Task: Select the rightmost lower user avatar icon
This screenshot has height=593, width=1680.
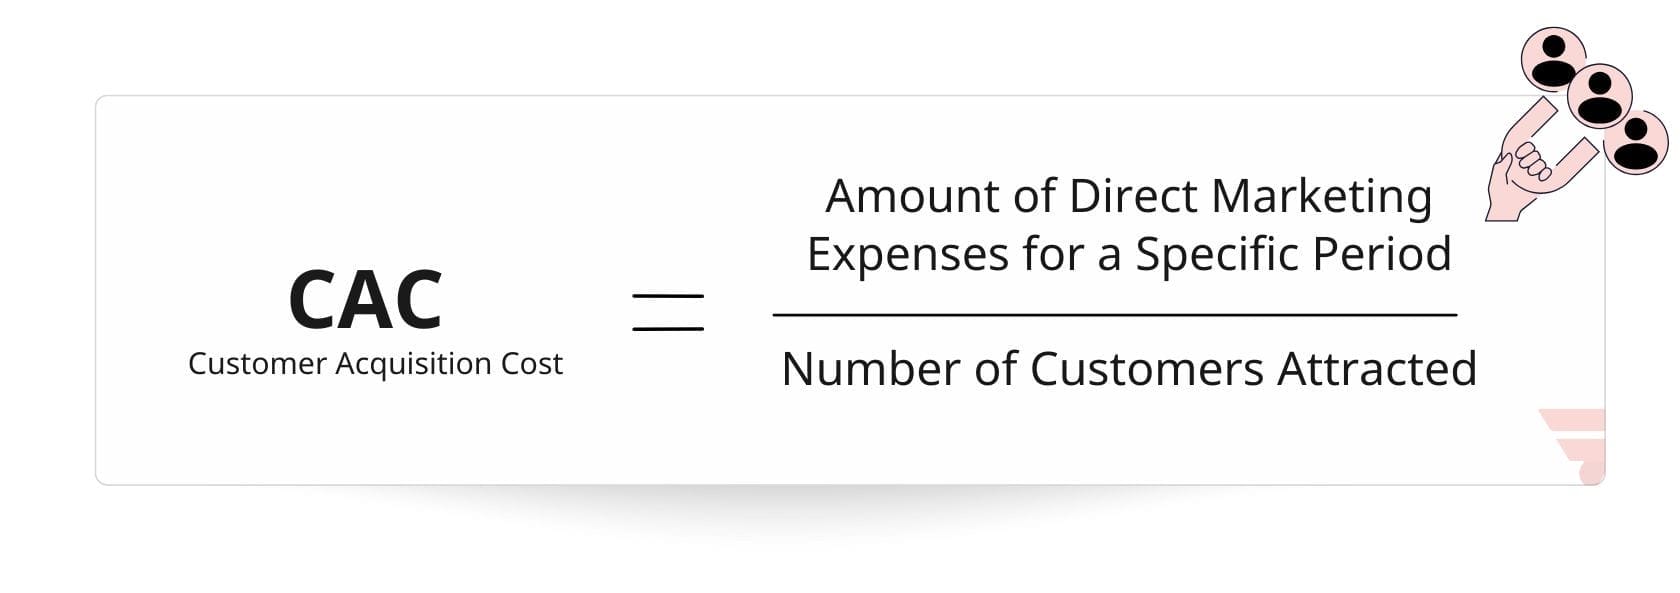Action: point(1636,142)
